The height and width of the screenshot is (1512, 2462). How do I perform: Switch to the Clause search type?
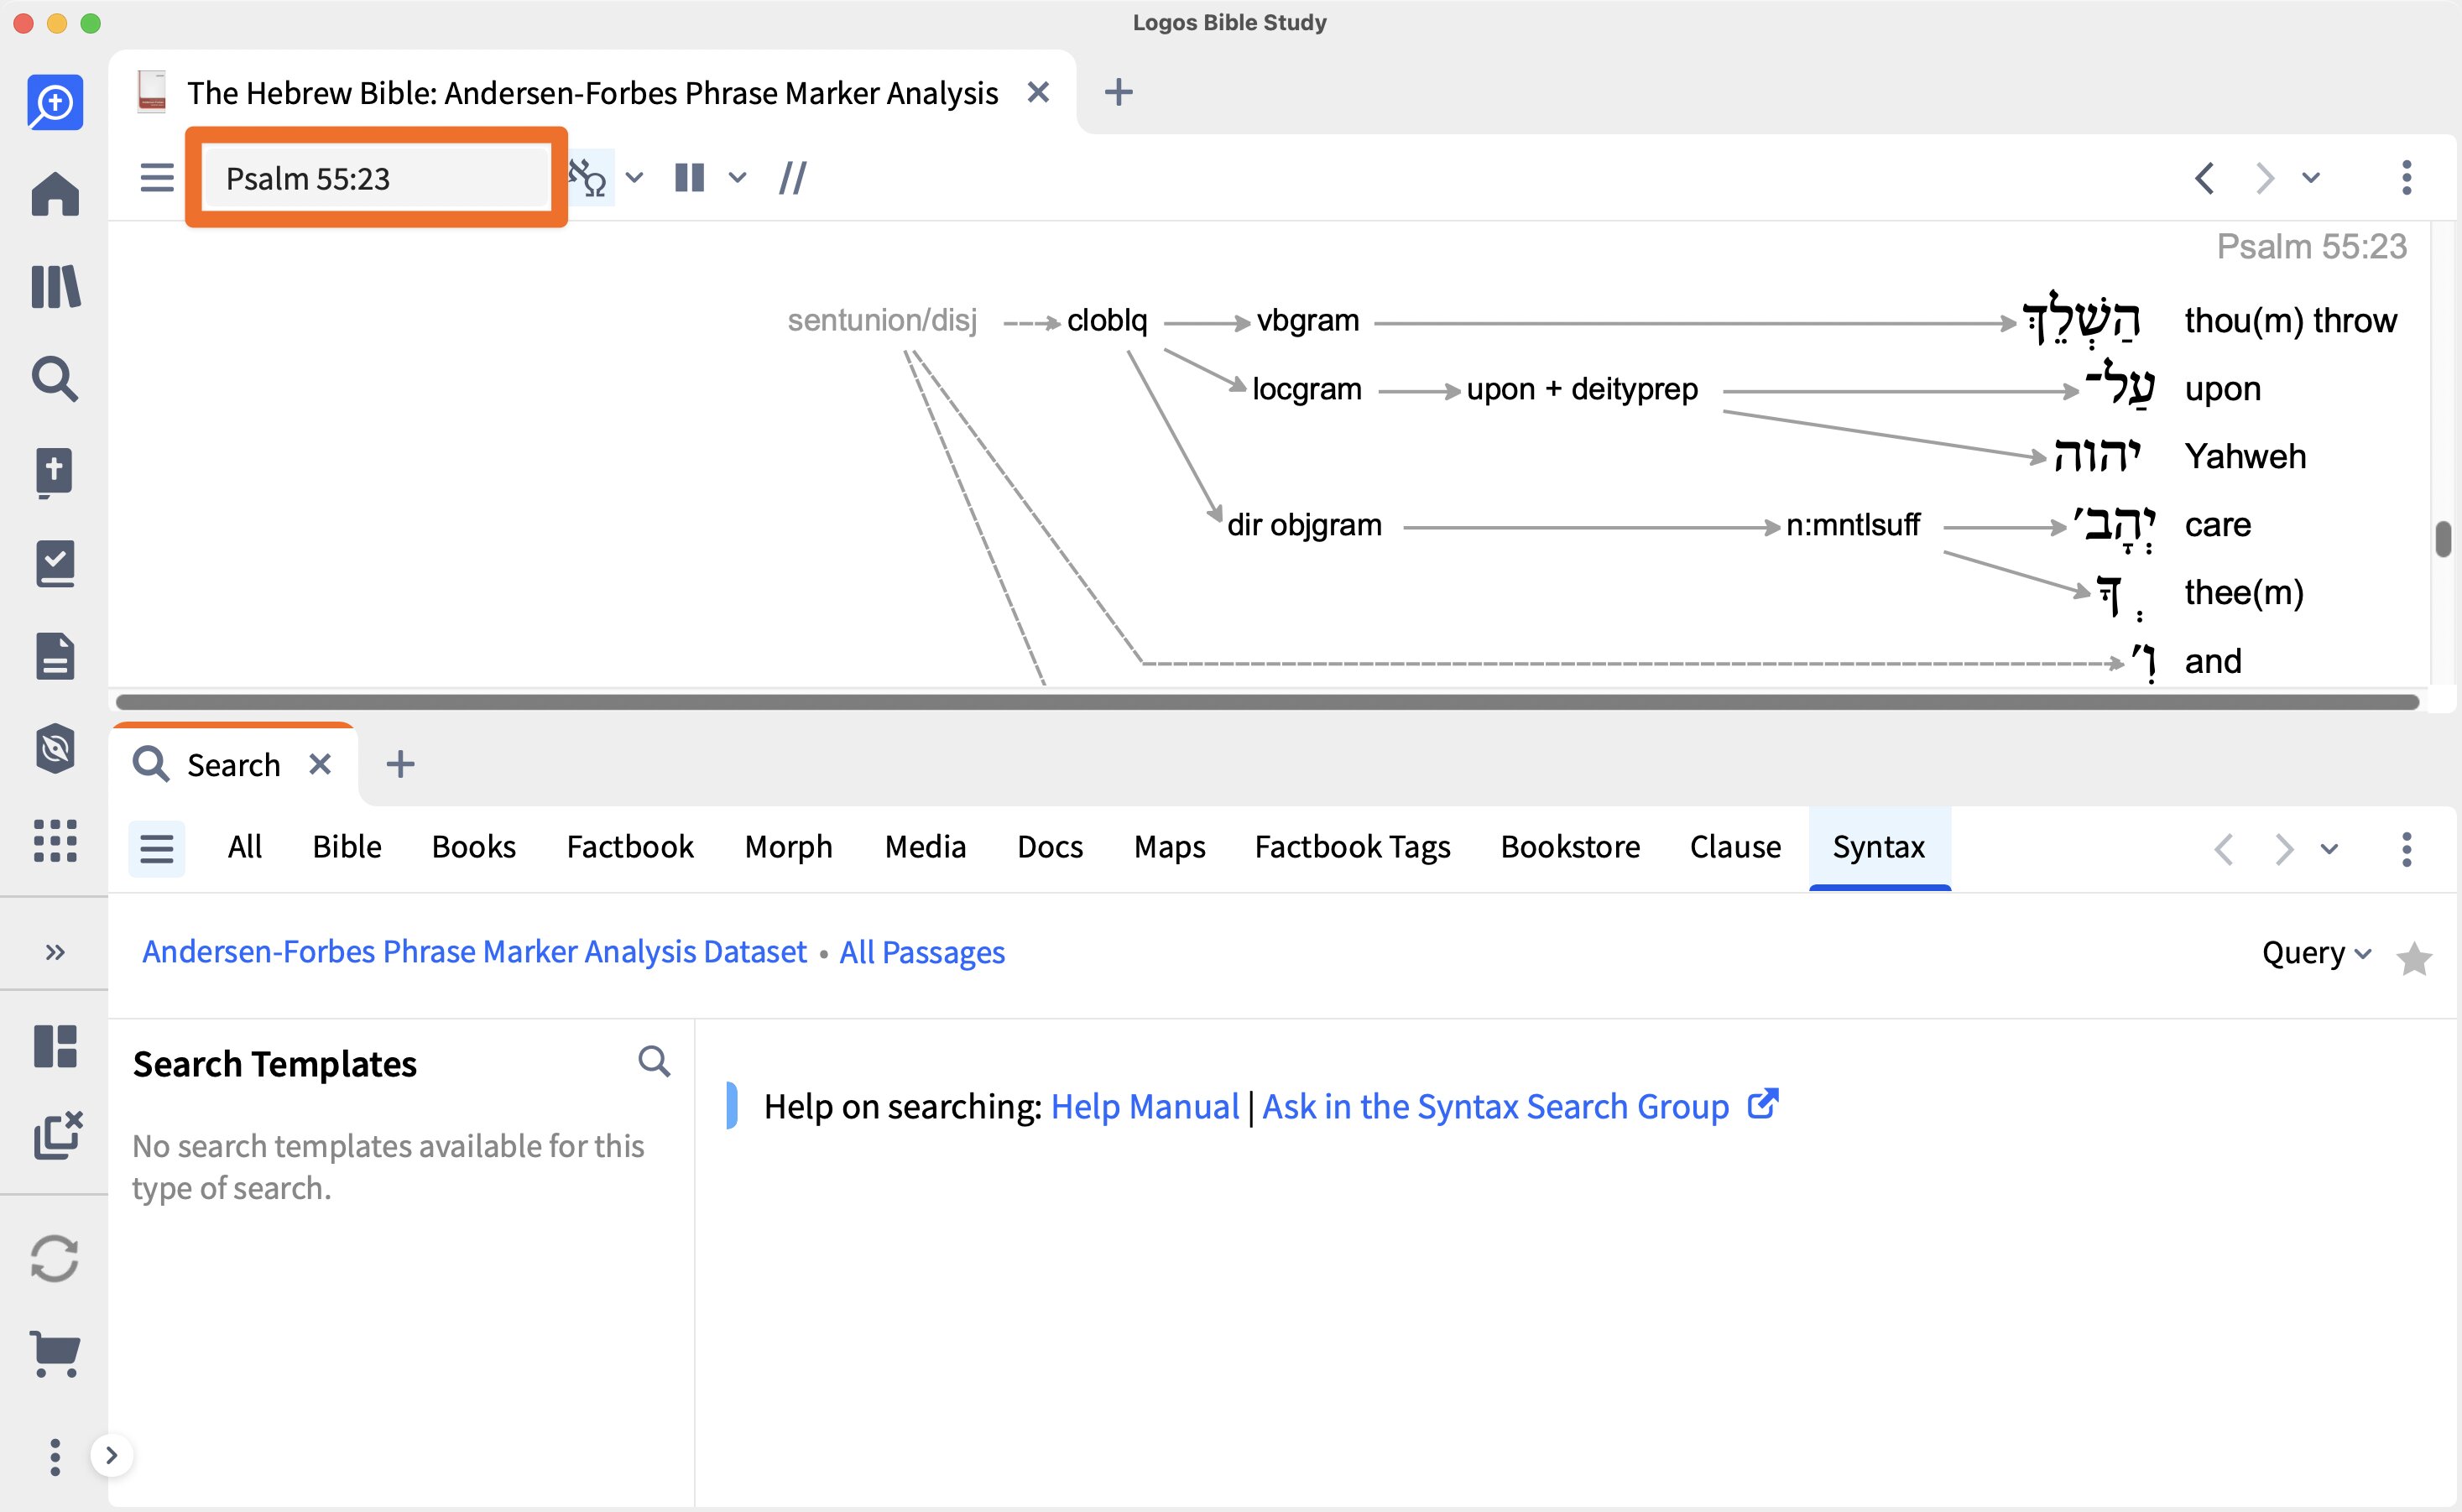pos(1736,847)
